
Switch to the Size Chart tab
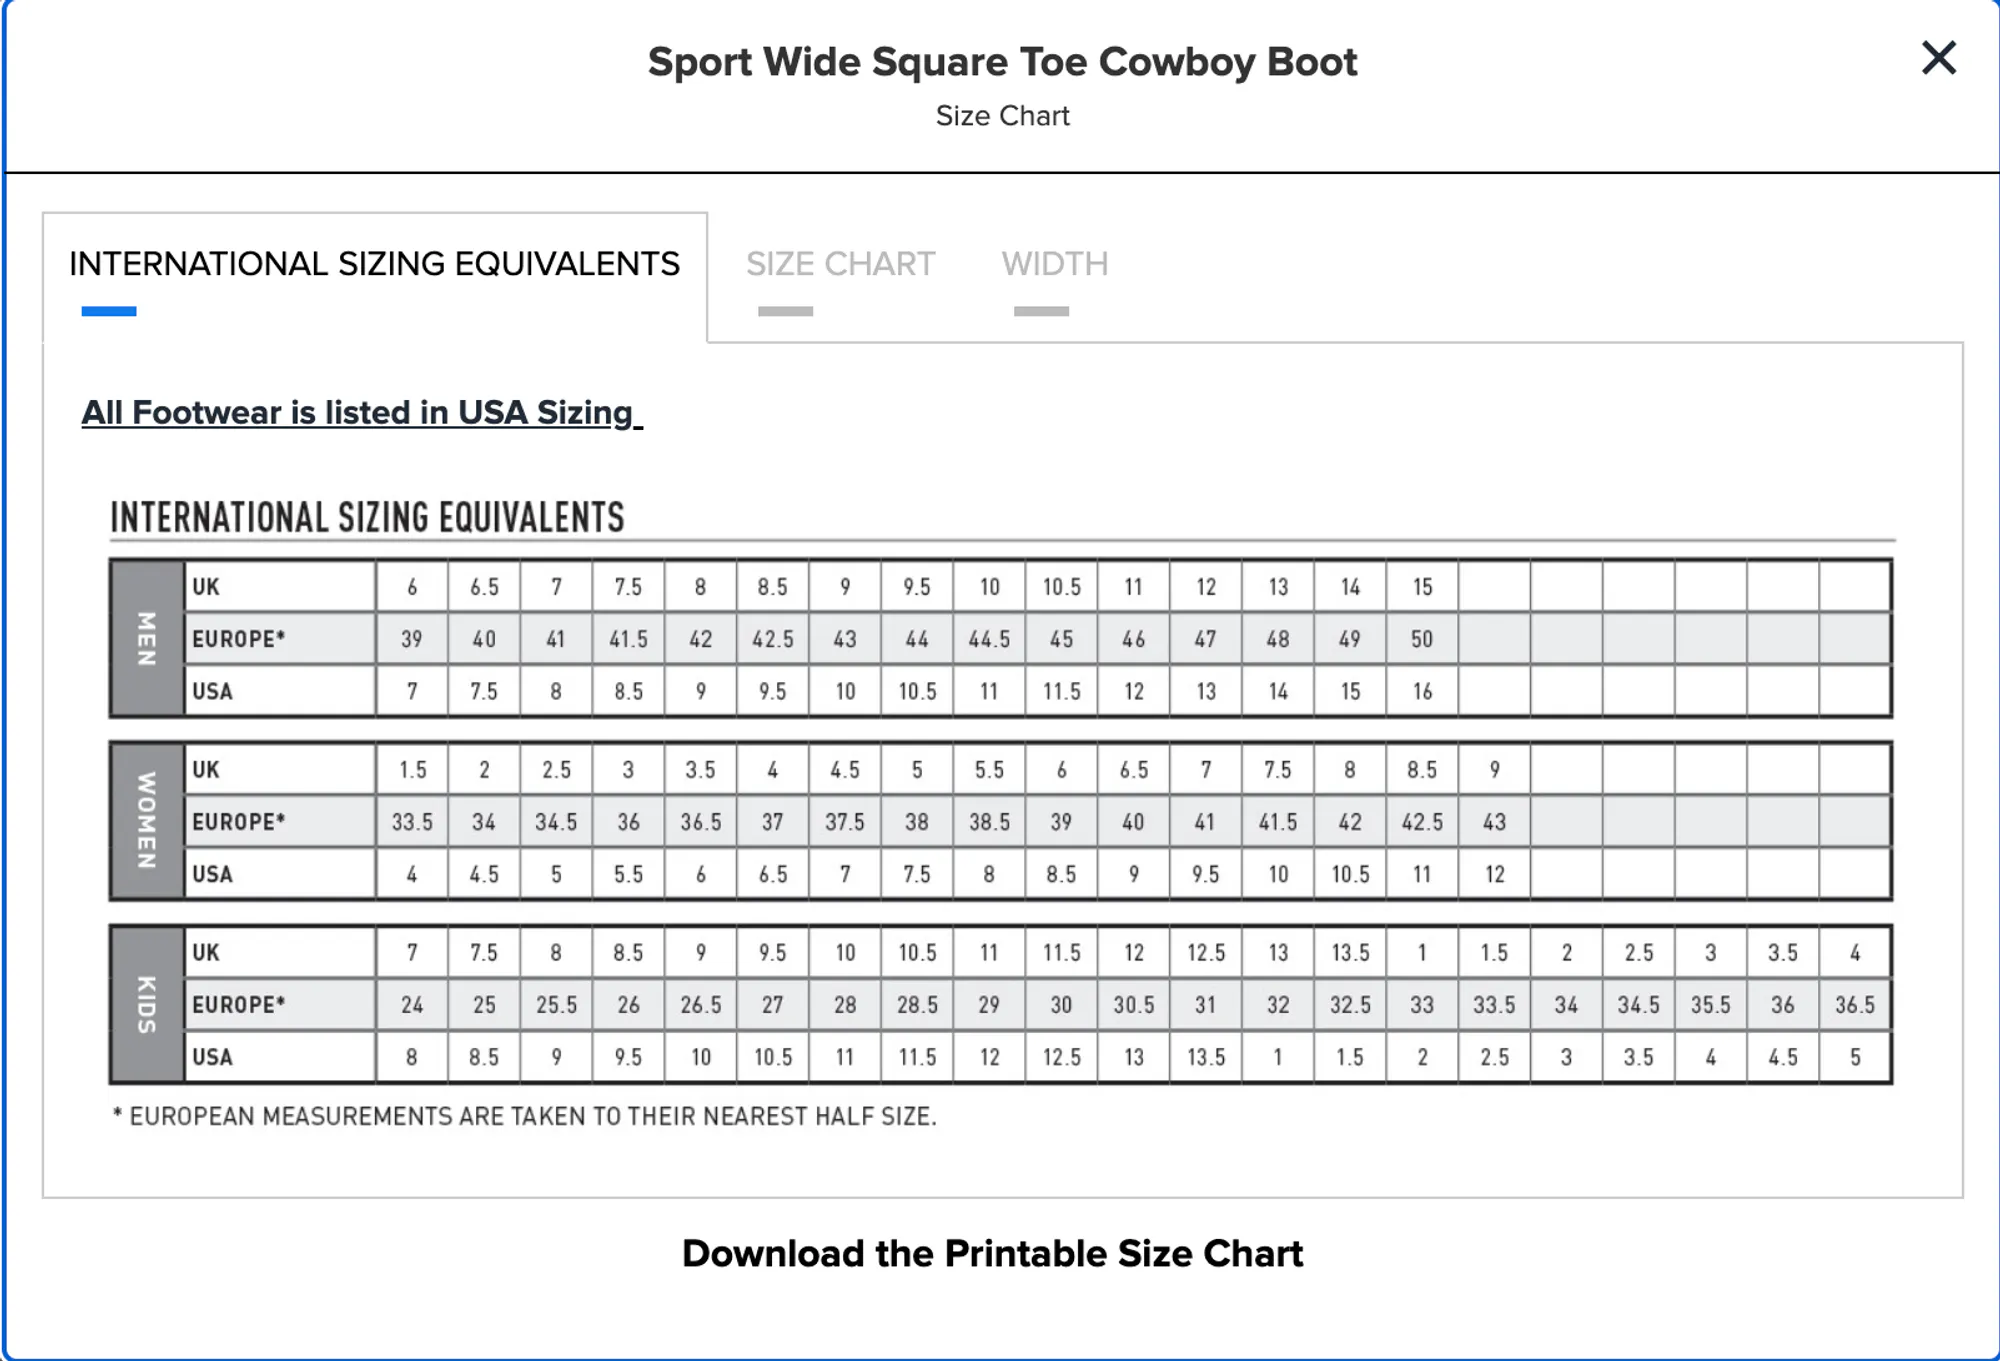[840, 264]
